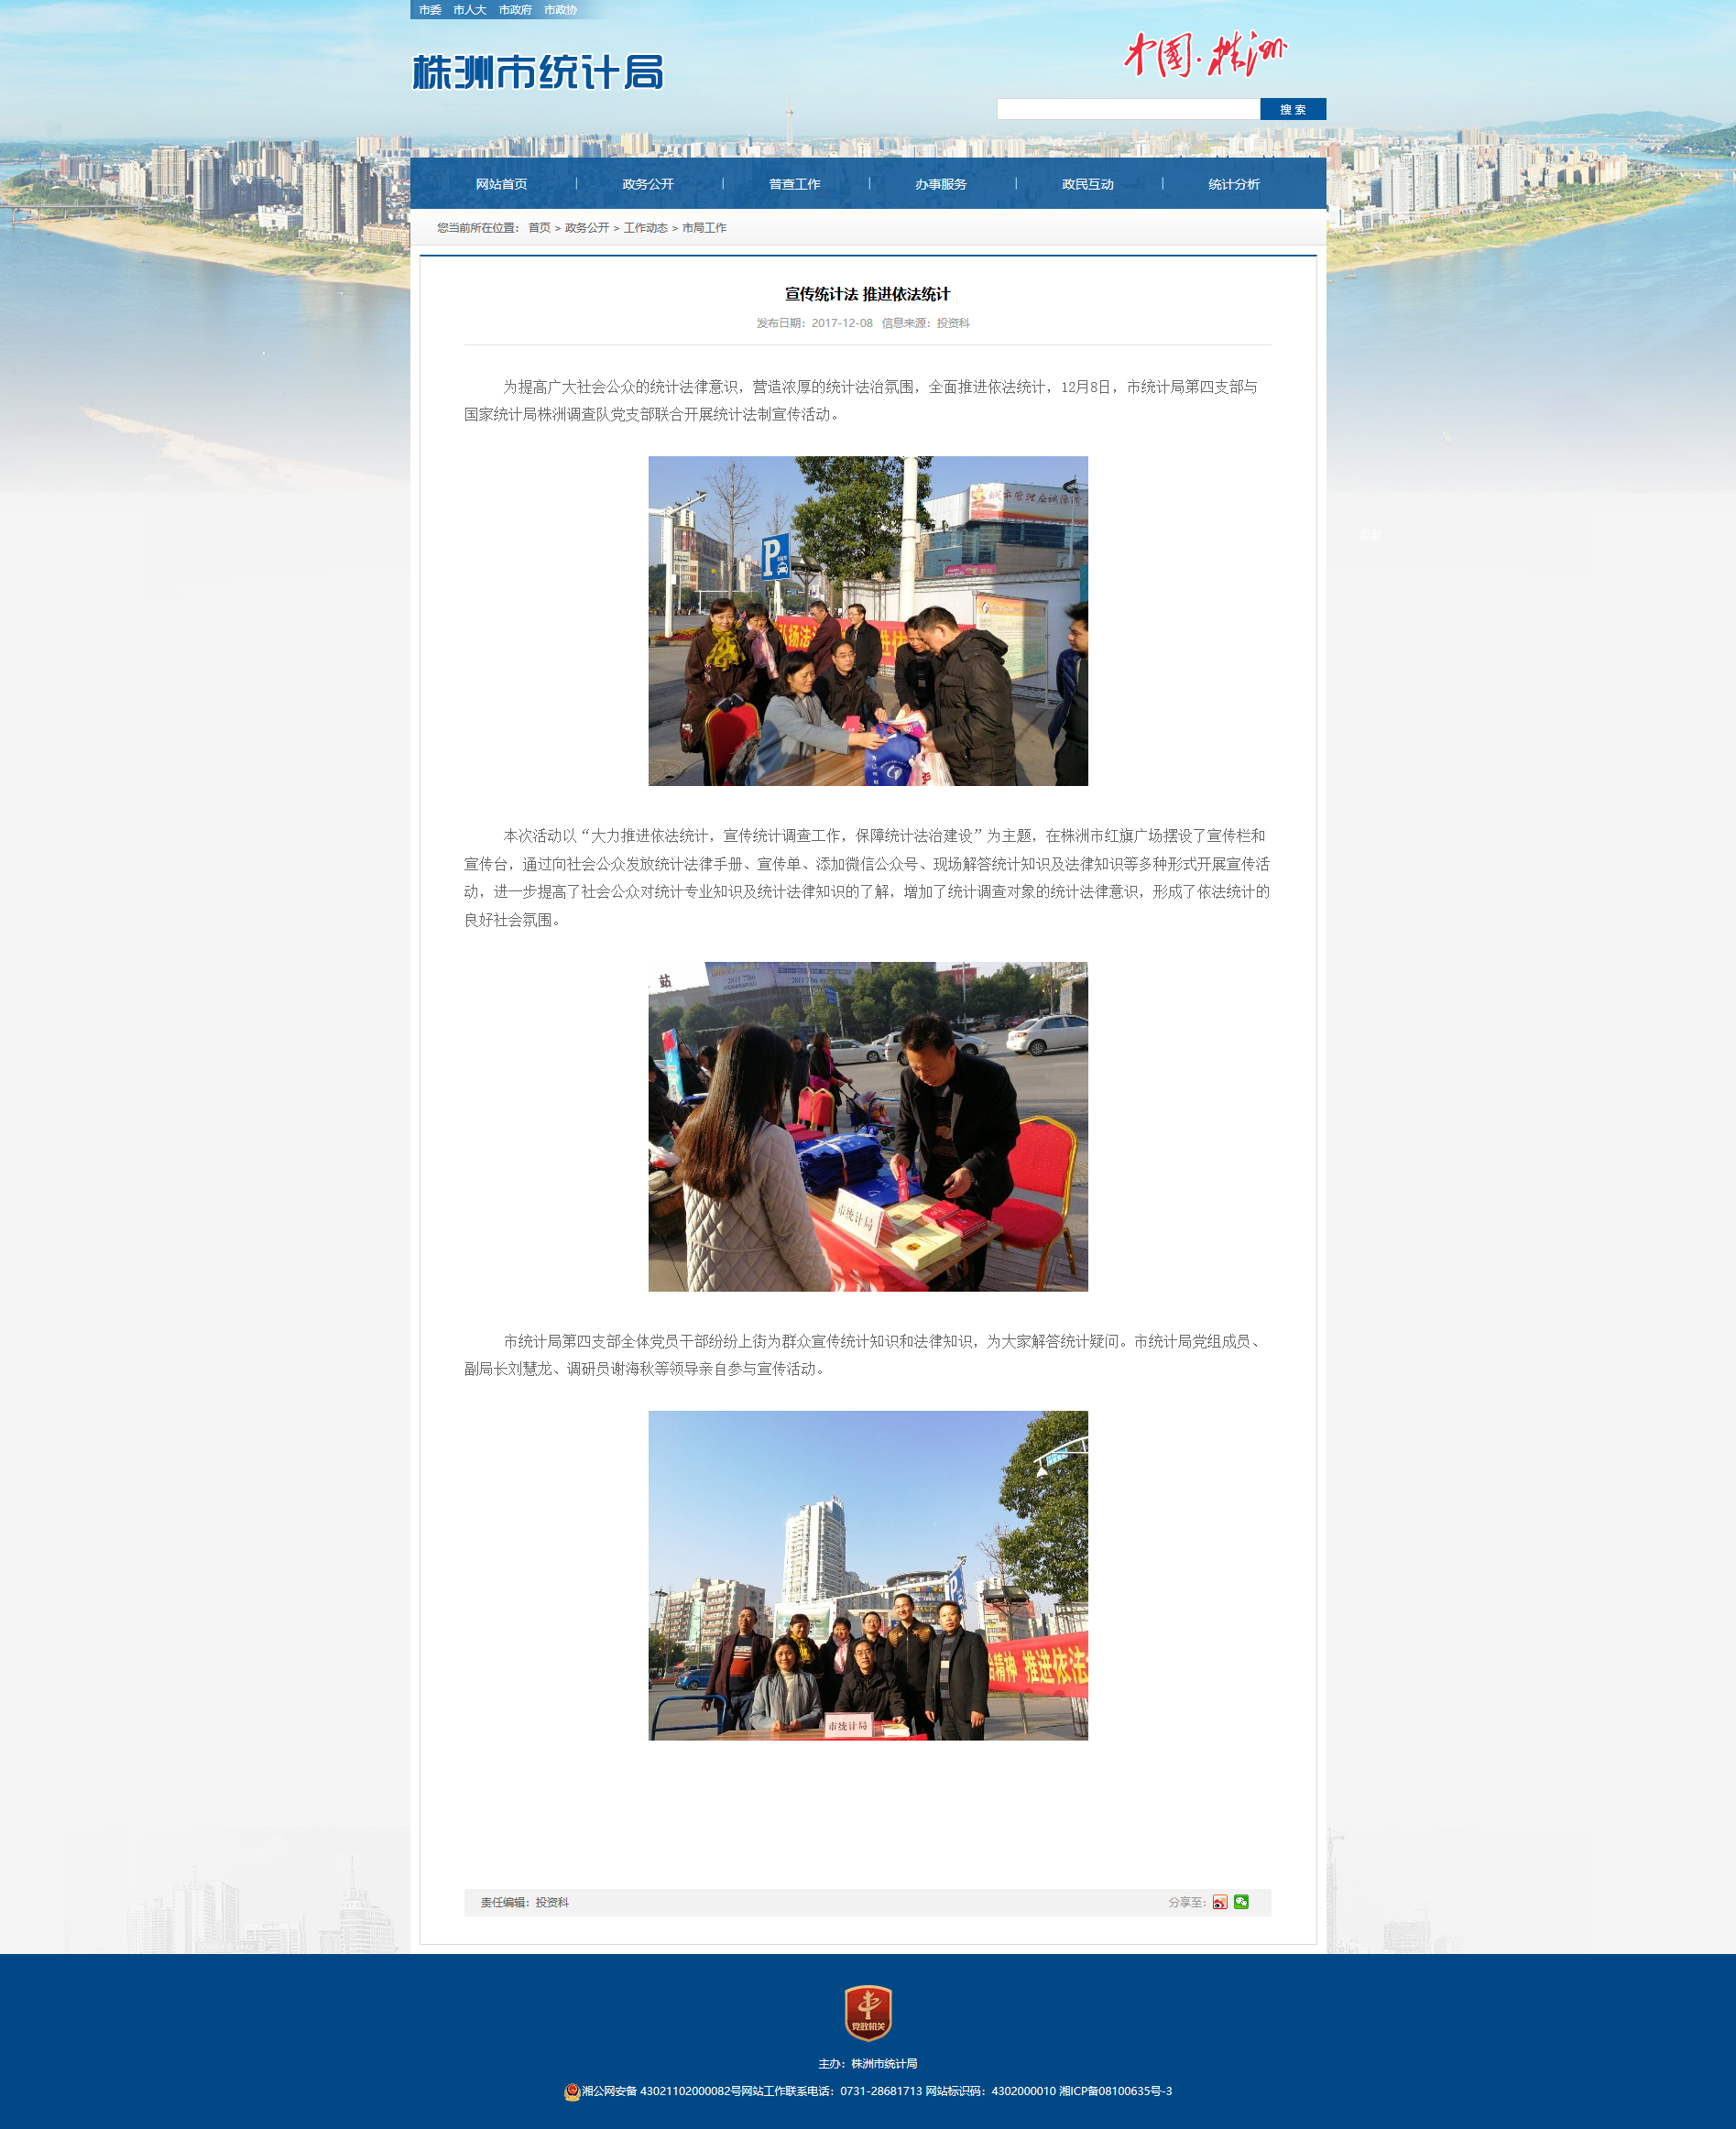The image size is (1736, 2129).
Task: Share article to Sina Weibo
Action: point(1219,1902)
